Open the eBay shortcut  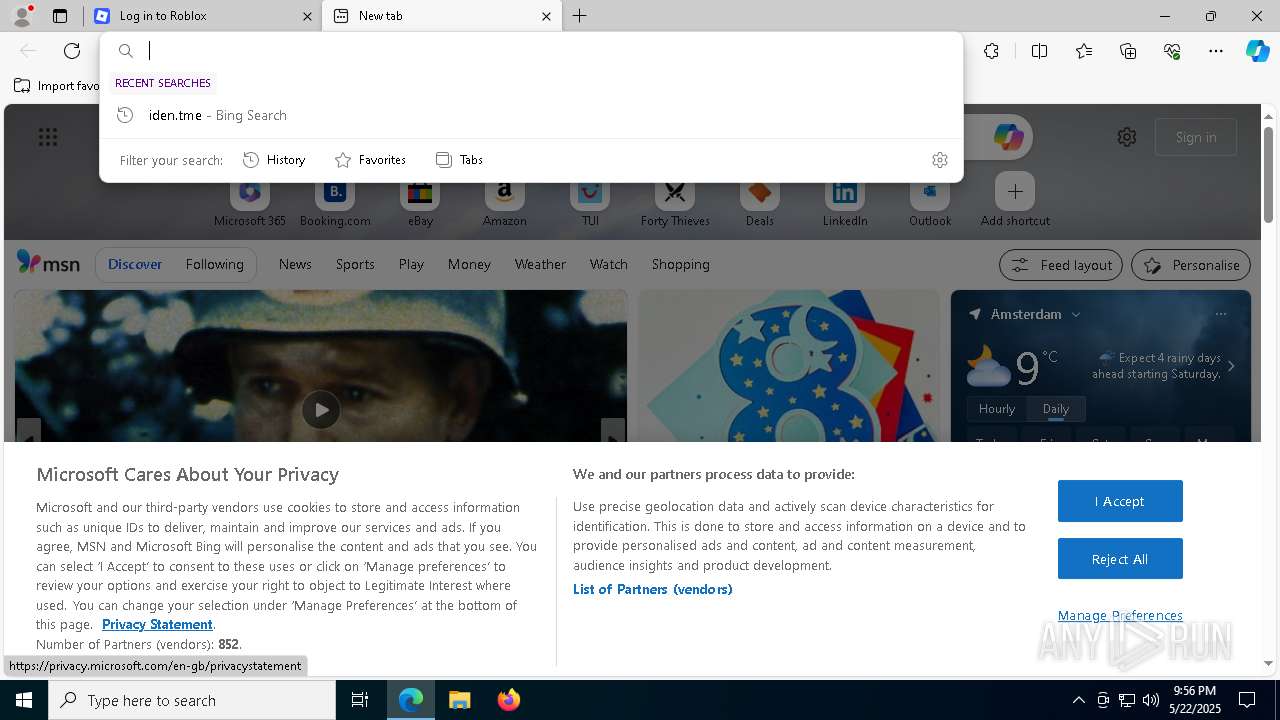pos(420,201)
